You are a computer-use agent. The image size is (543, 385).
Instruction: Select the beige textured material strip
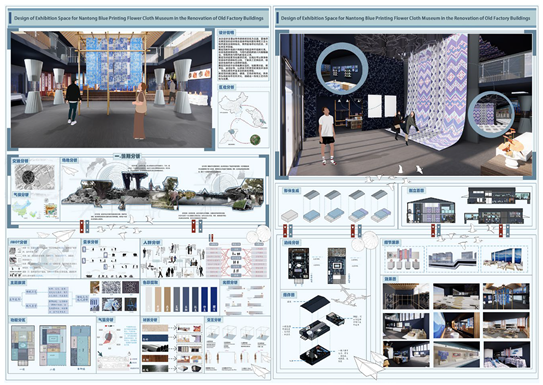tap(155, 328)
